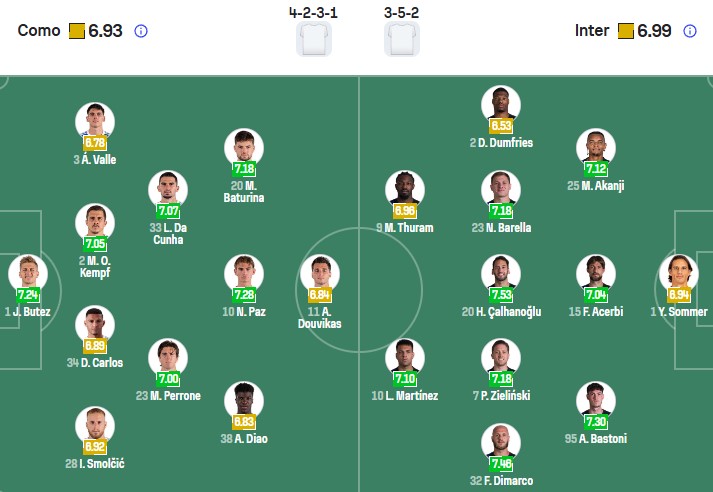
Task: Select goalkeeper J. Butez avatar
Action: 27,273
